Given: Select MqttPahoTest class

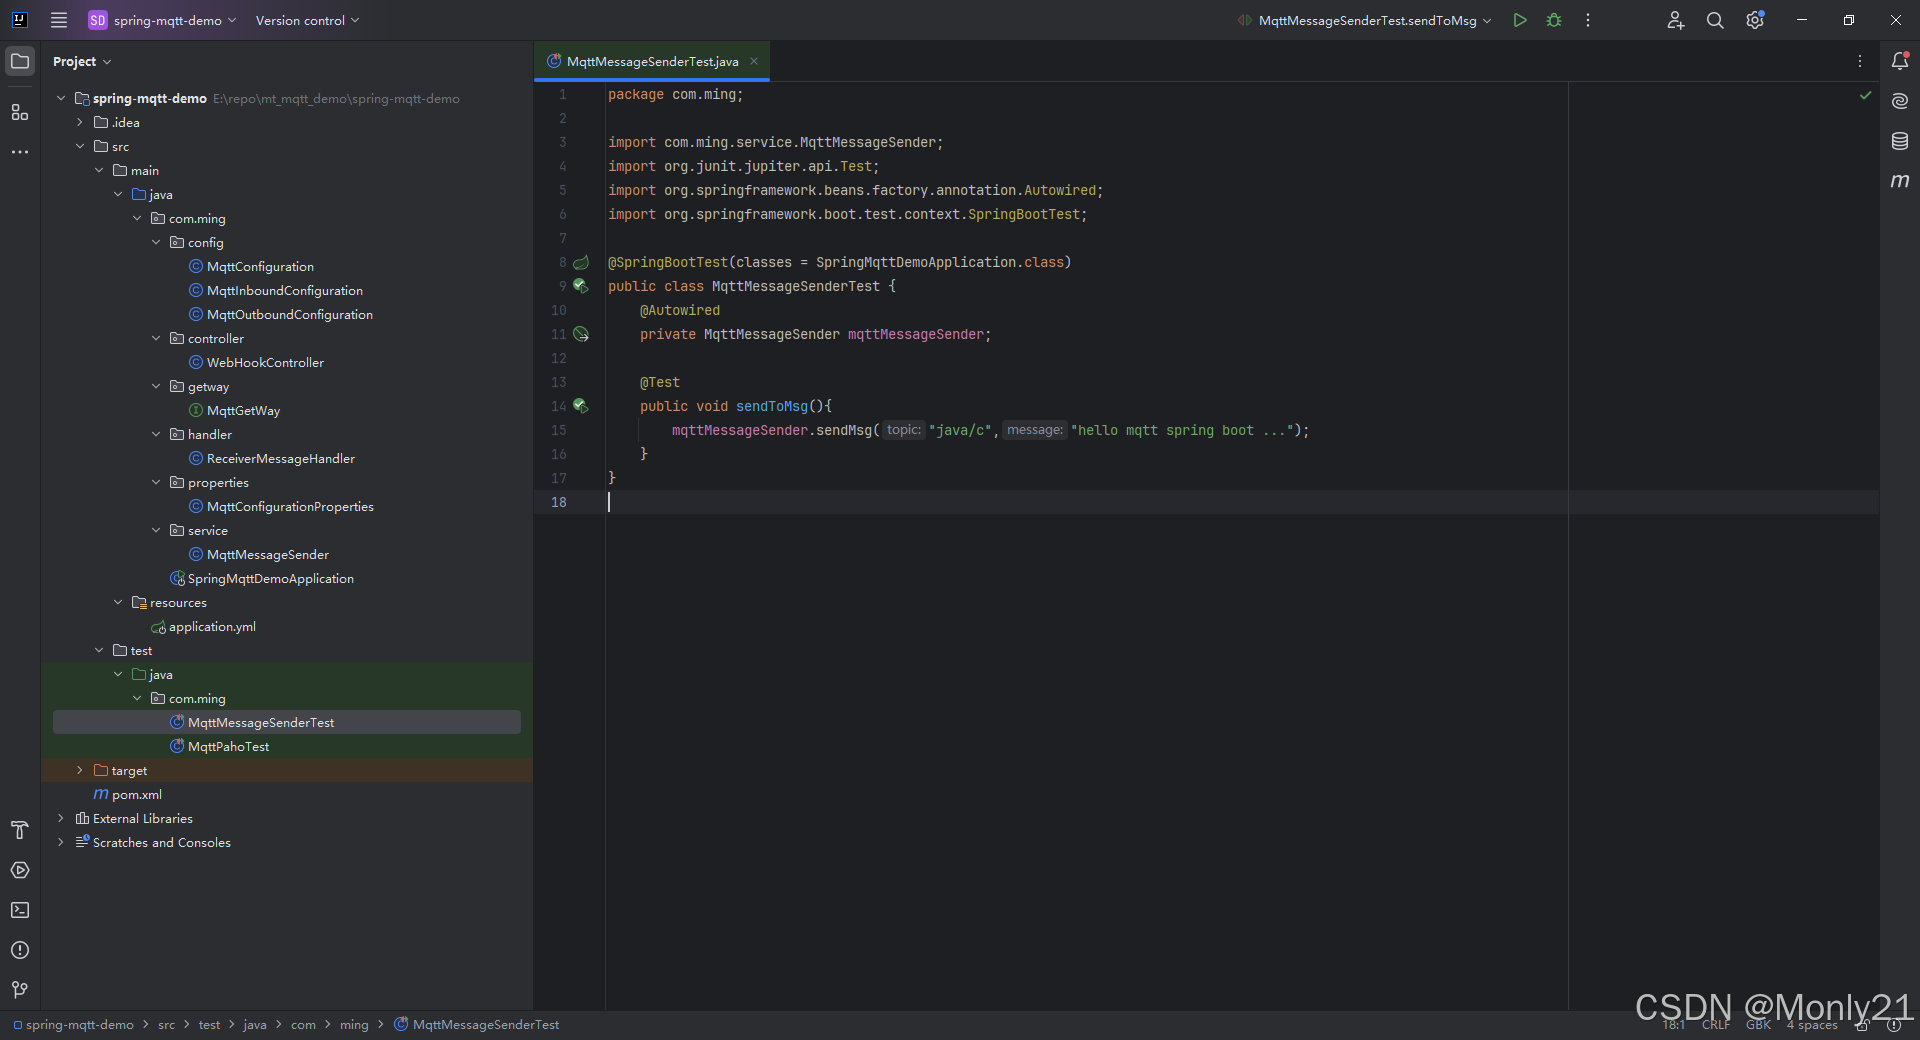Looking at the screenshot, I should [228, 746].
